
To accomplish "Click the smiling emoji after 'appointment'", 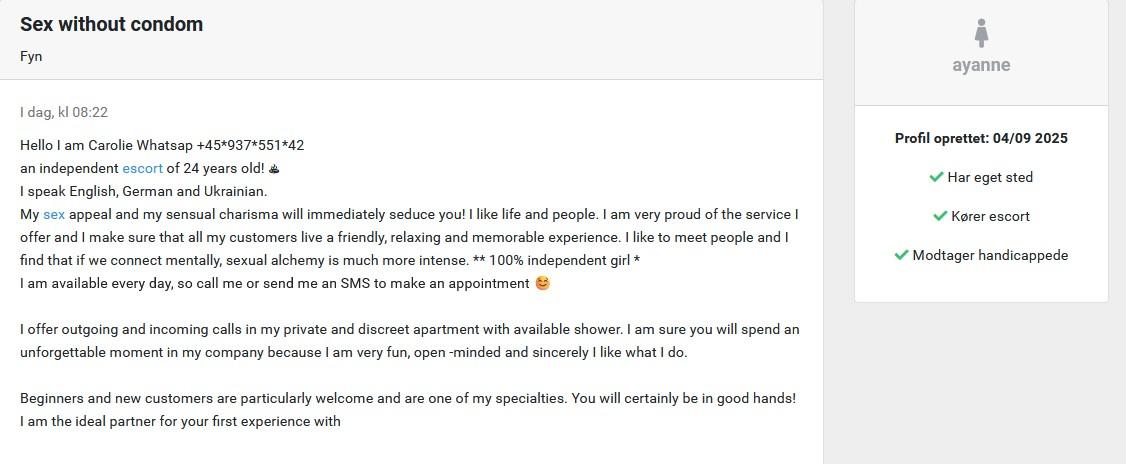I will [542, 283].
